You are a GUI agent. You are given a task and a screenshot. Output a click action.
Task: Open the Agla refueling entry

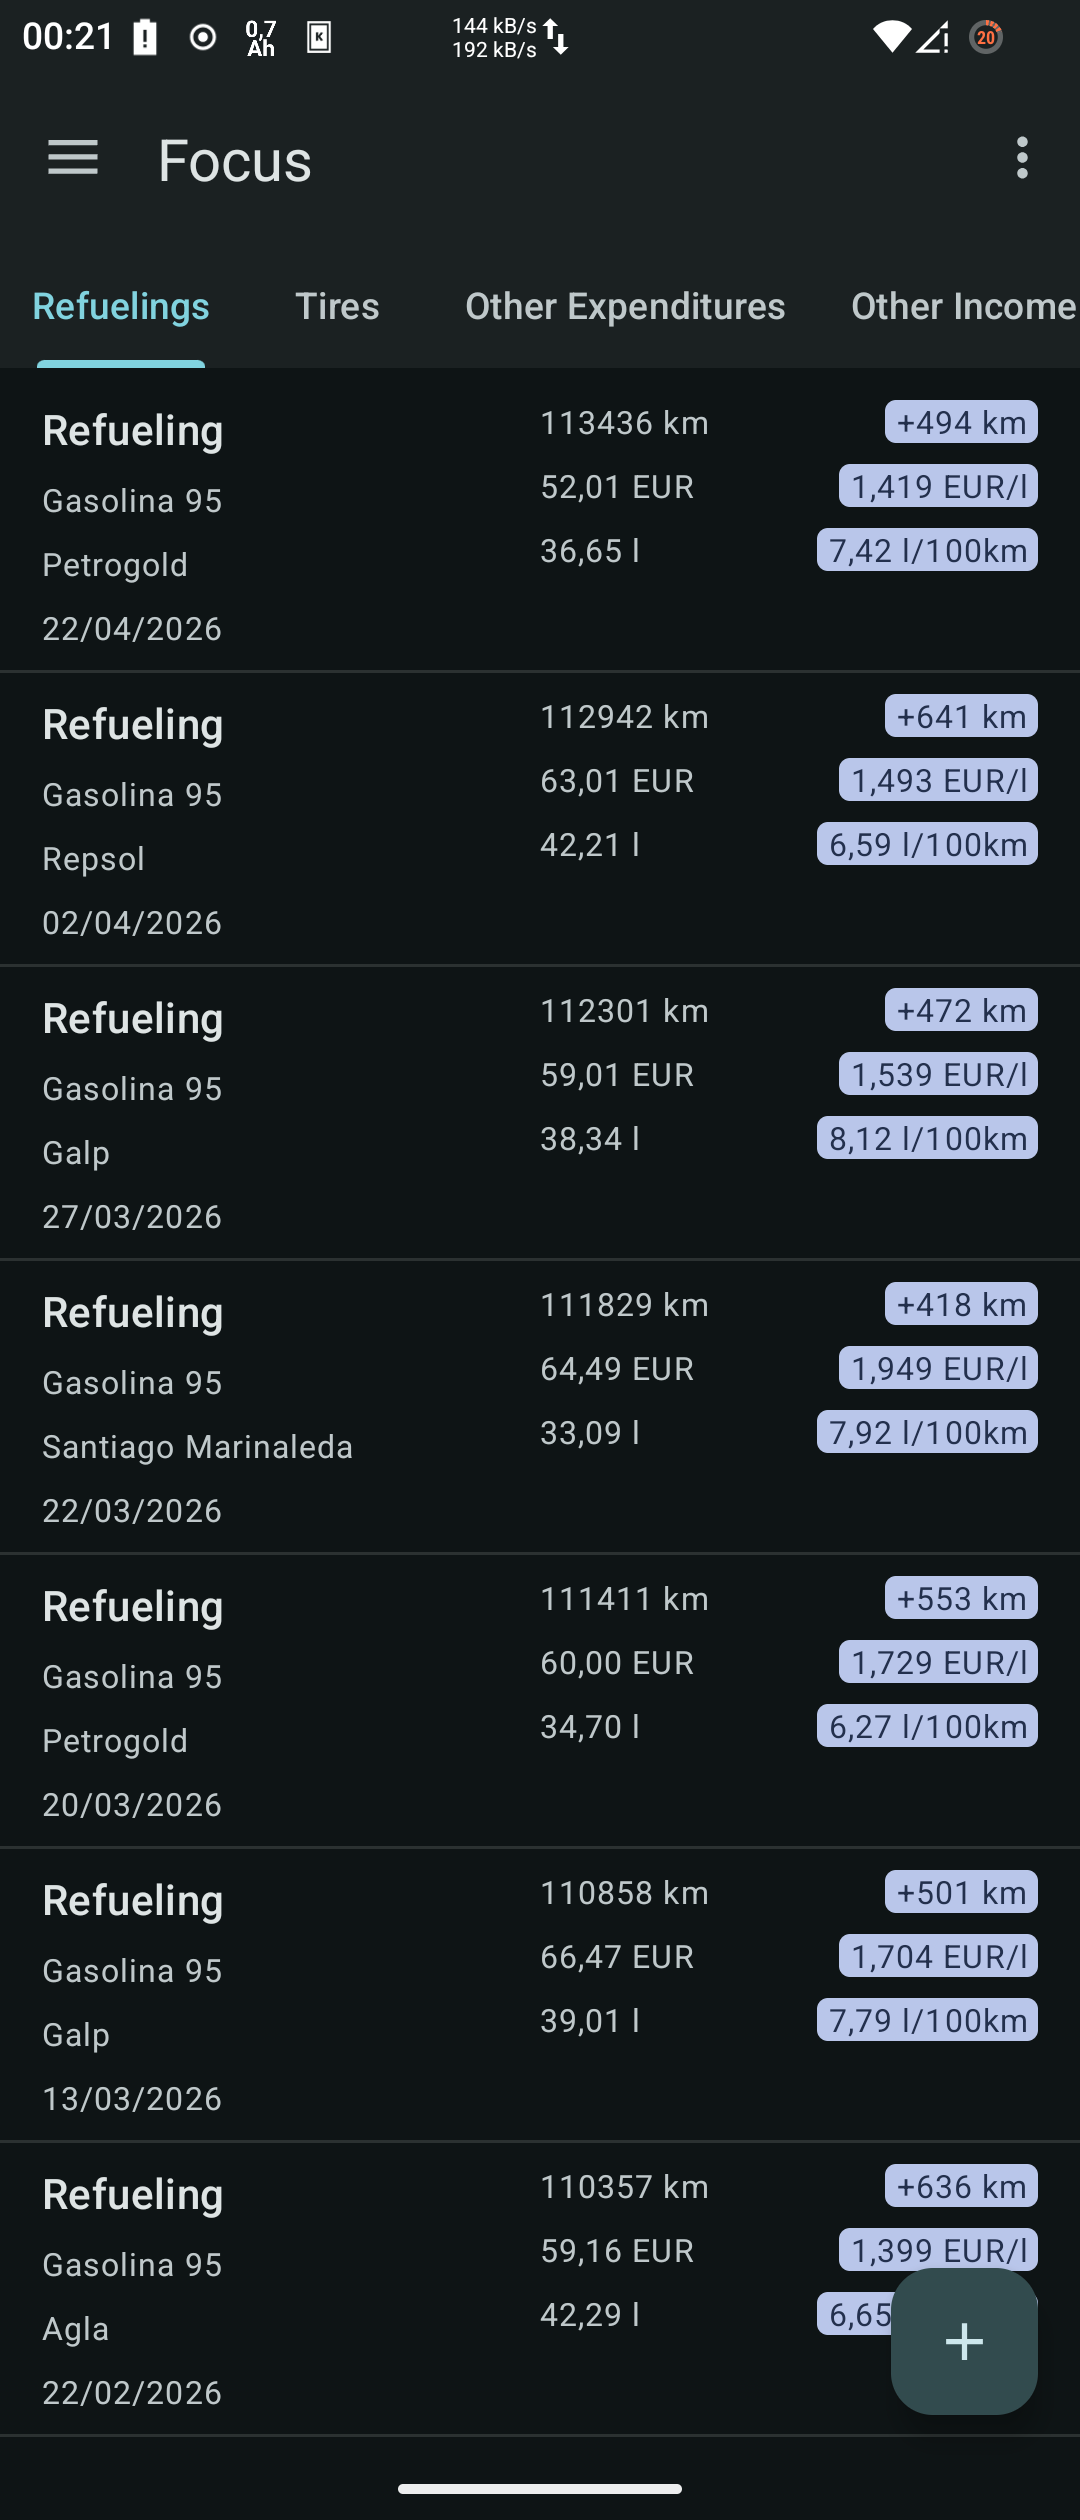pos(540,2288)
